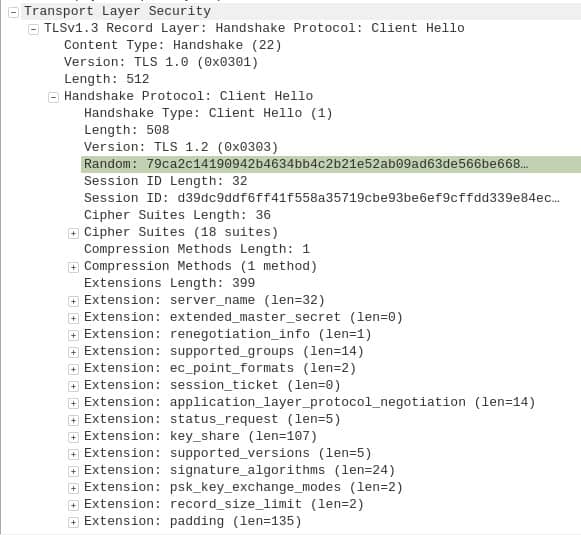The image size is (581, 535).
Task: Expand the Cipher Suites (18 suites) entry
Action: click(x=73, y=233)
